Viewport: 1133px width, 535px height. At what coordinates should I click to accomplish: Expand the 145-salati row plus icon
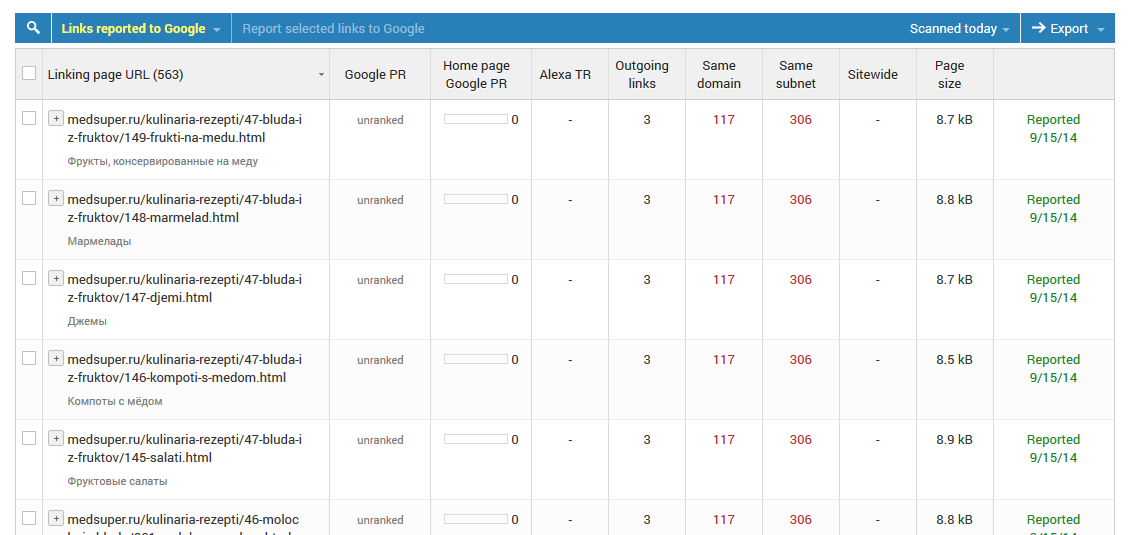pos(56,437)
